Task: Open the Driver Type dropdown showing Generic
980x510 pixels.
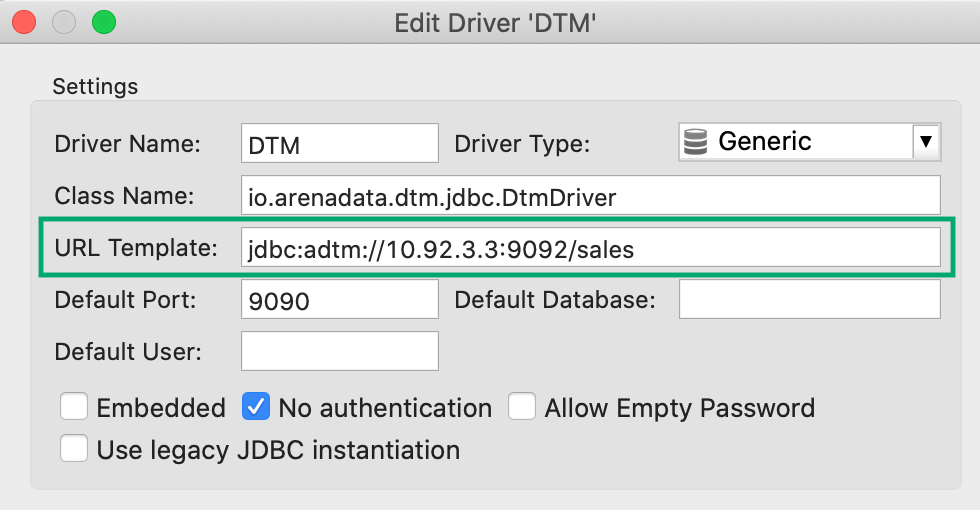Action: pyautogui.click(x=795, y=142)
